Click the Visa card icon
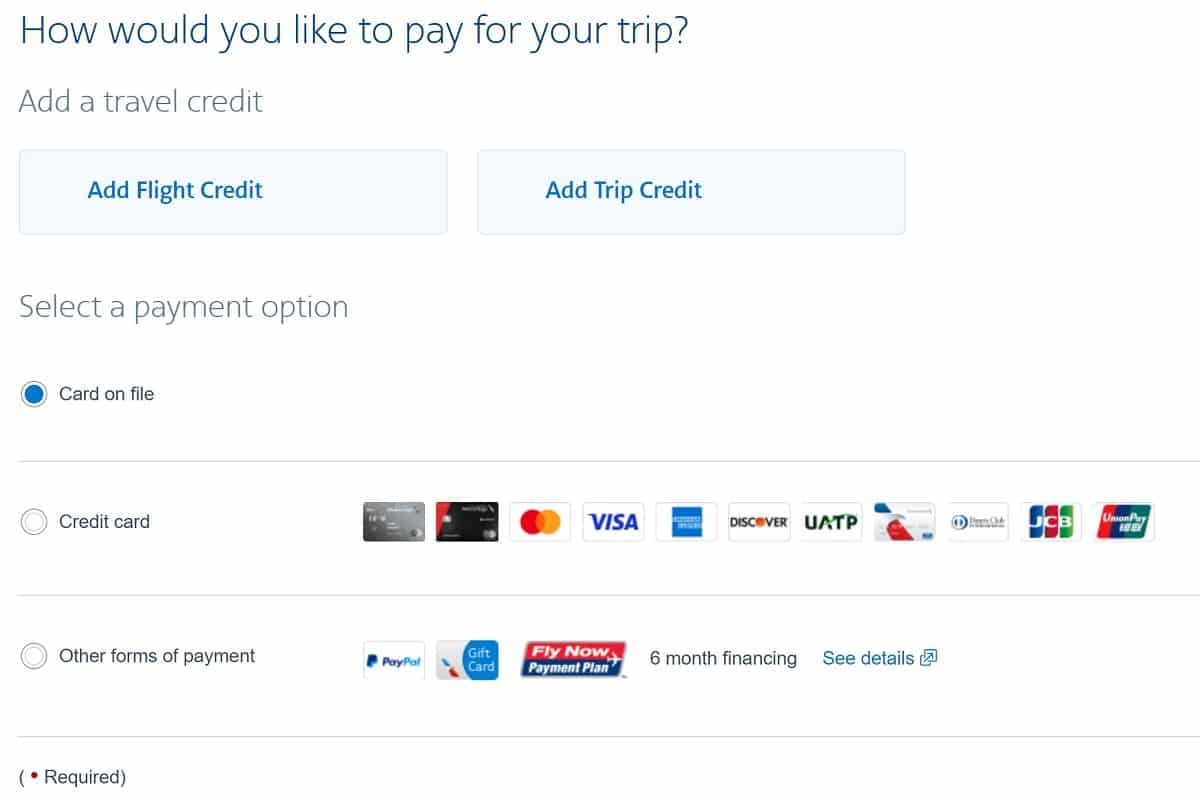 (613, 522)
